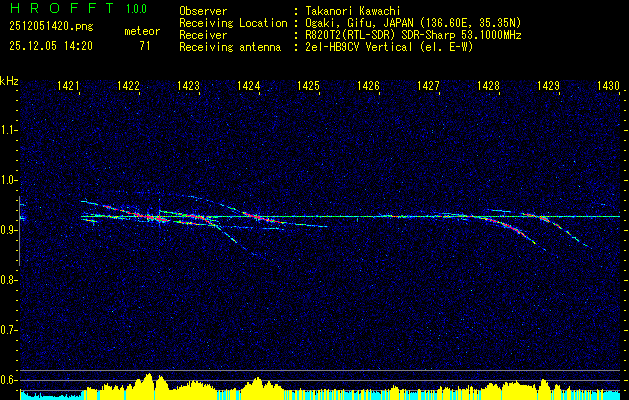Image resolution: width=629 pixels, height=400 pixels.
Task: Click the Observer field label
Action: 203,11
